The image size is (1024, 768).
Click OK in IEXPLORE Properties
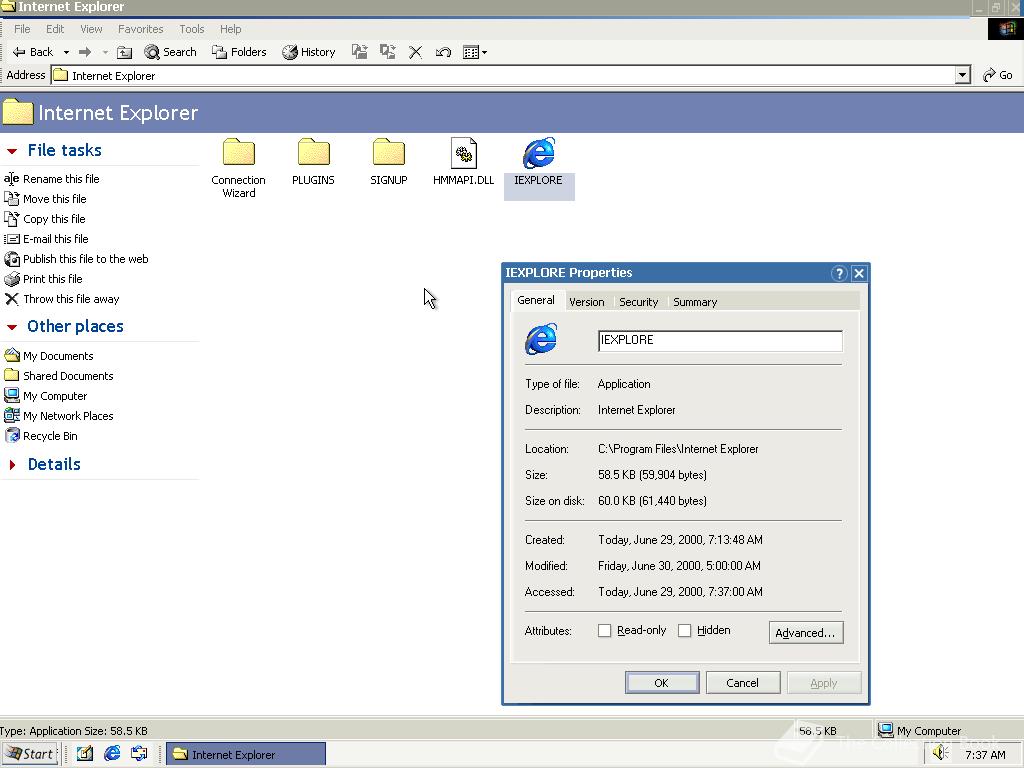pyautogui.click(x=662, y=682)
